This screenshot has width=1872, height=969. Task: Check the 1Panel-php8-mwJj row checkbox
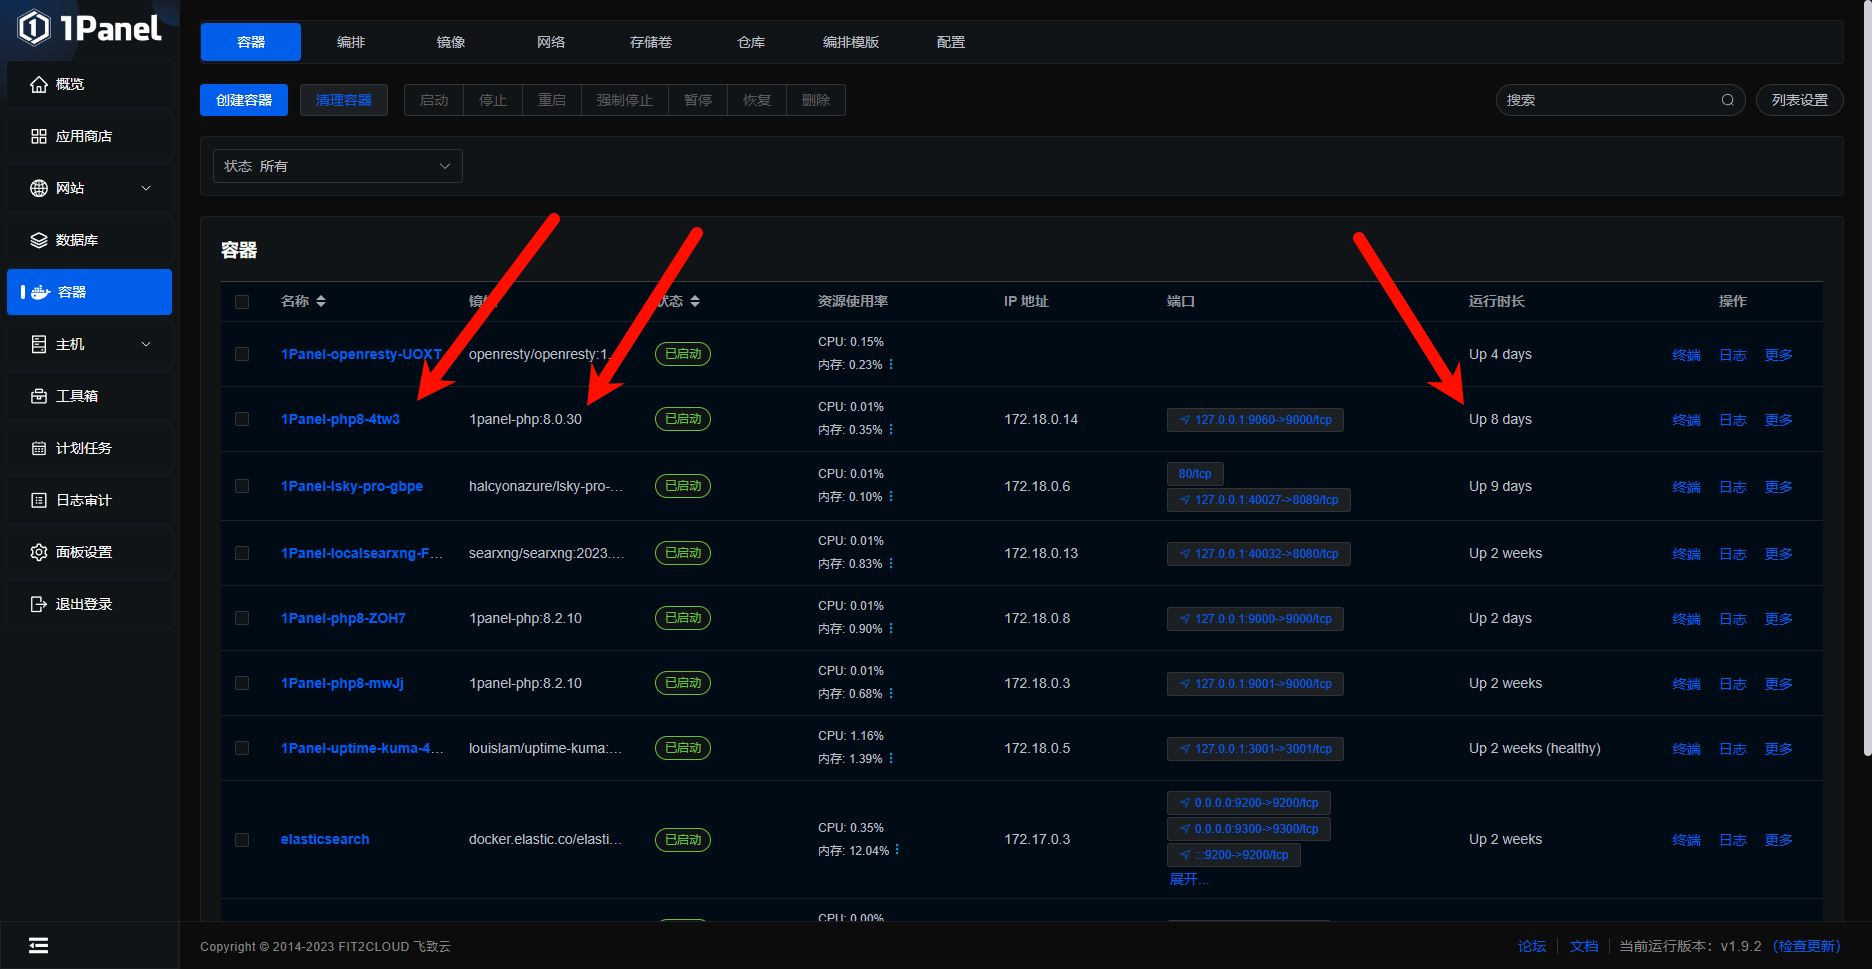point(242,683)
